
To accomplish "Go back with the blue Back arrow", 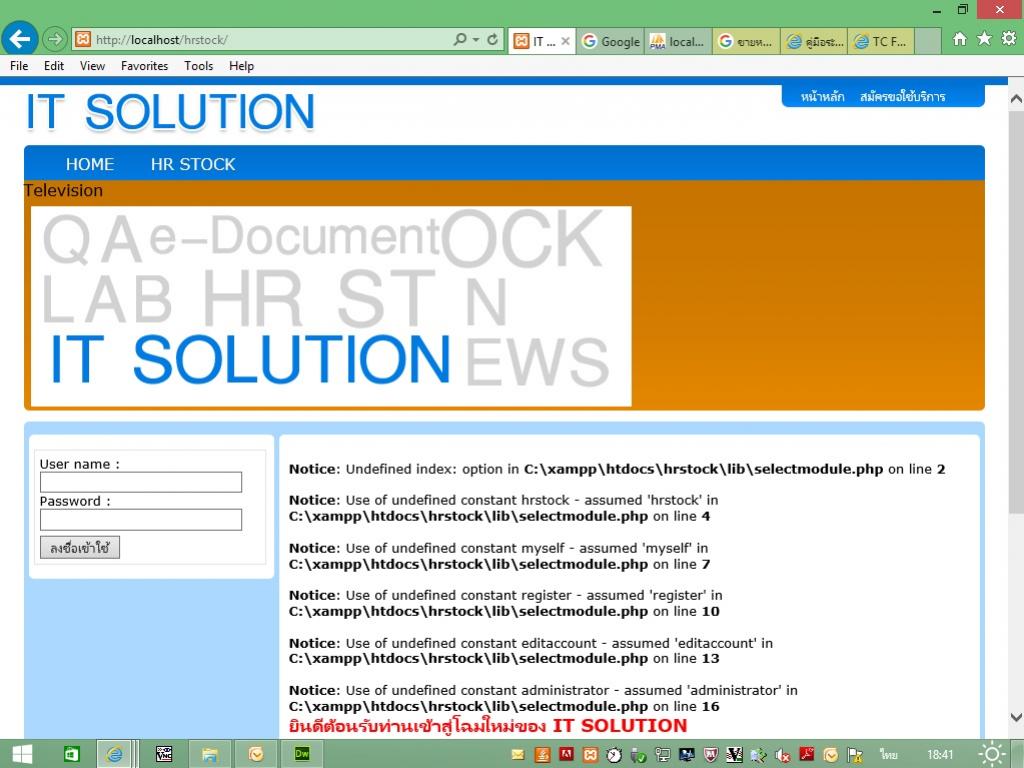I will click(20, 39).
